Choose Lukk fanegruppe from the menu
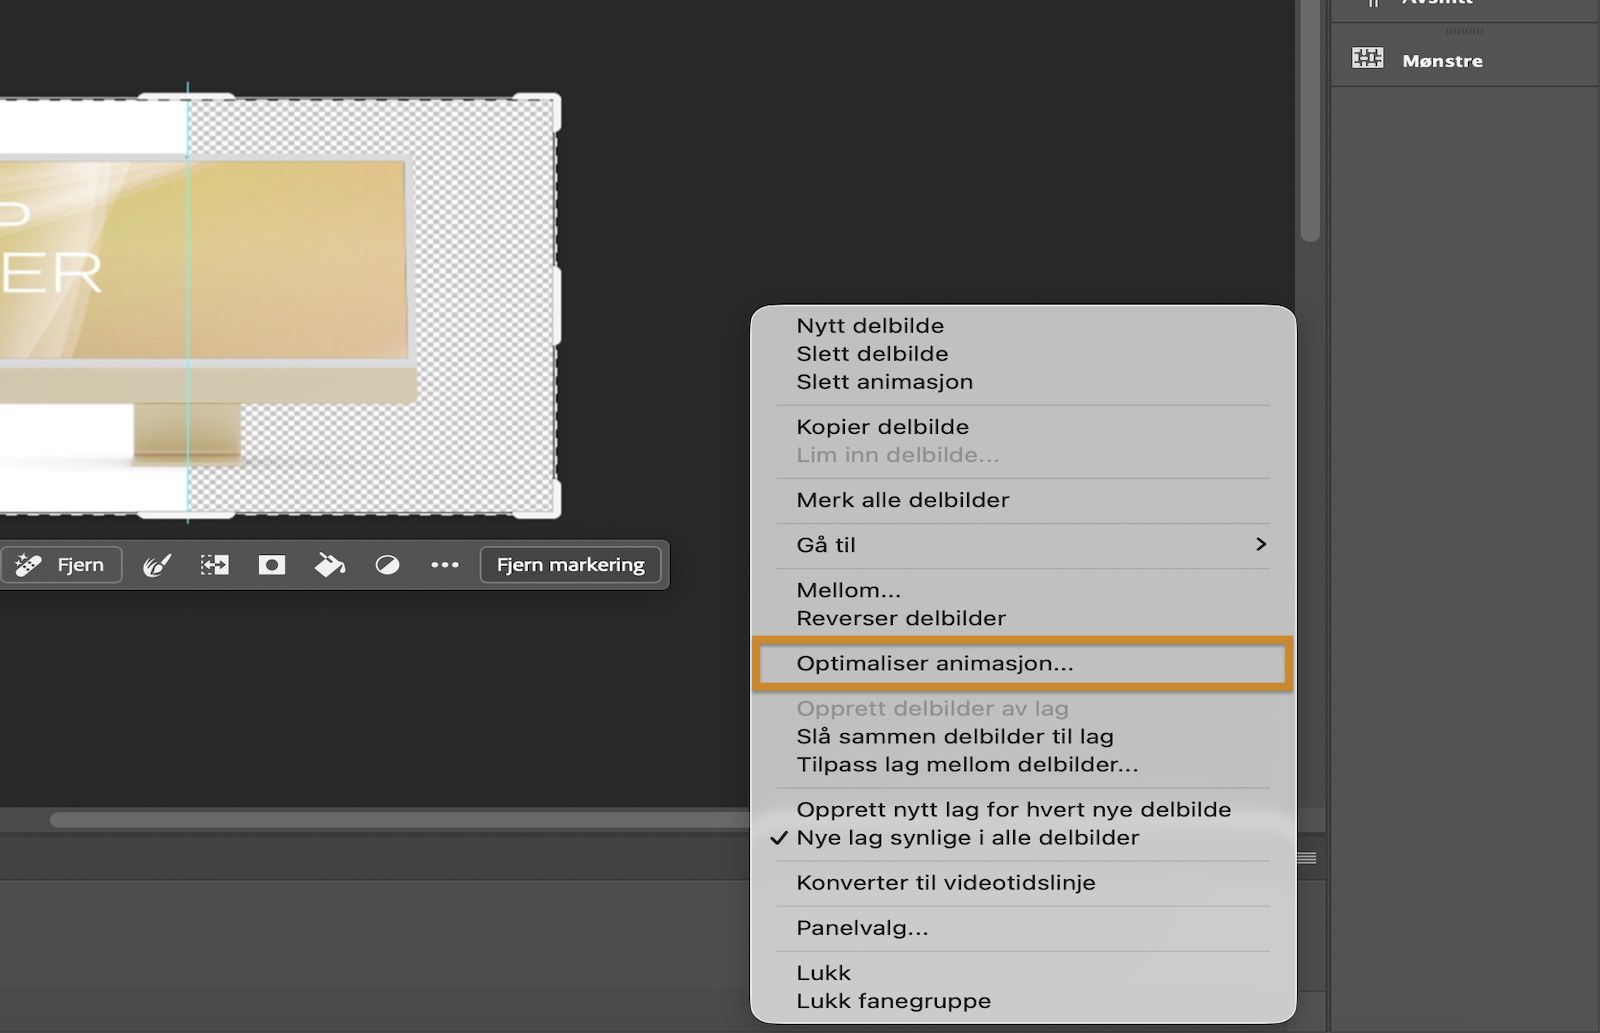This screenshot has height=1033, width=1600. tap(893, 1001)
